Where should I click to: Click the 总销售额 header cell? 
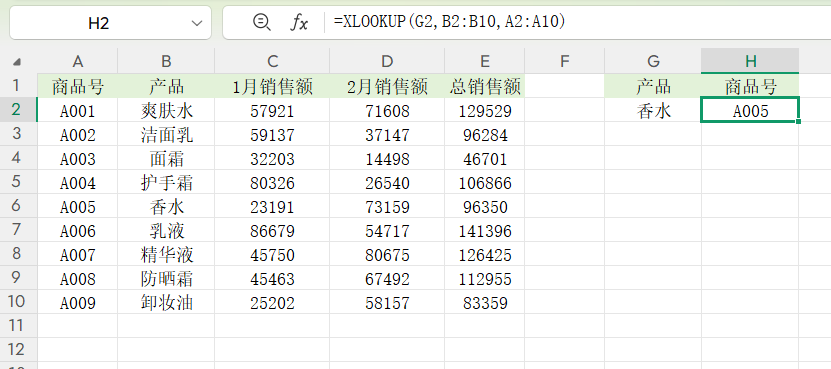(484, 86)
